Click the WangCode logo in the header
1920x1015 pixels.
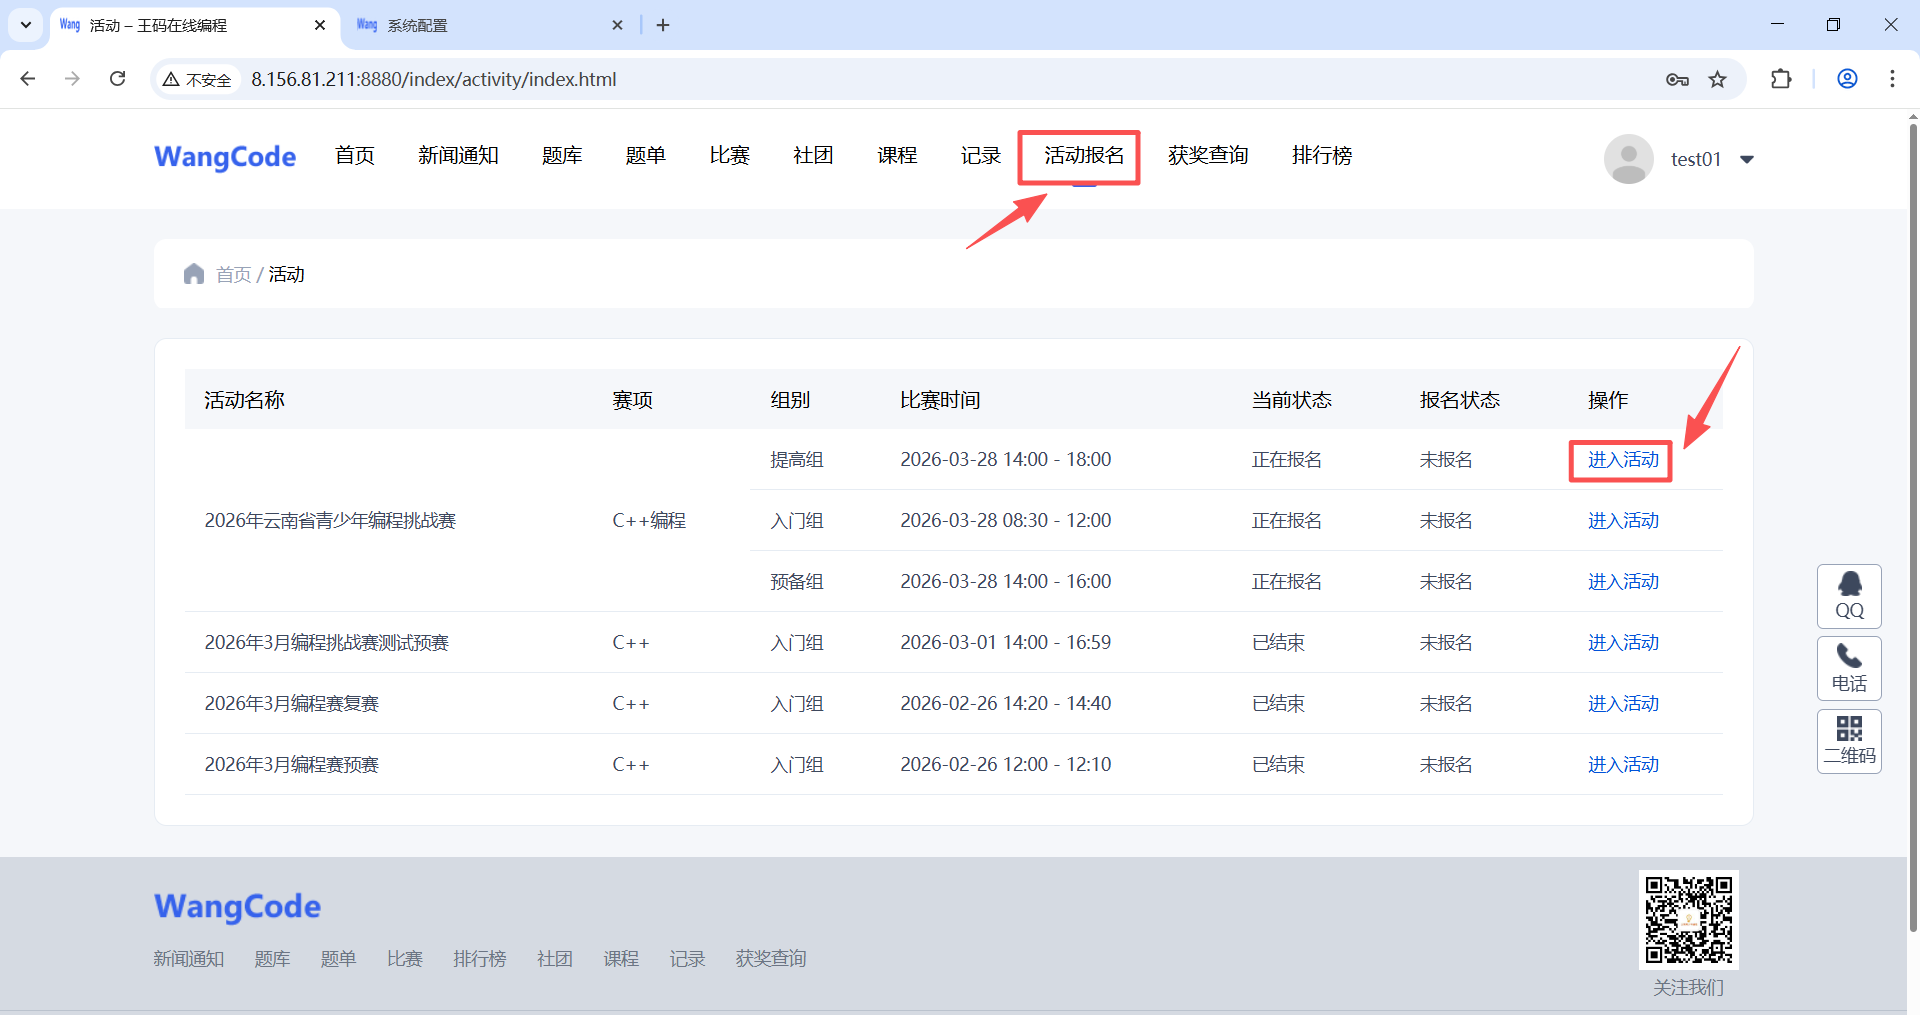(225, 157)
